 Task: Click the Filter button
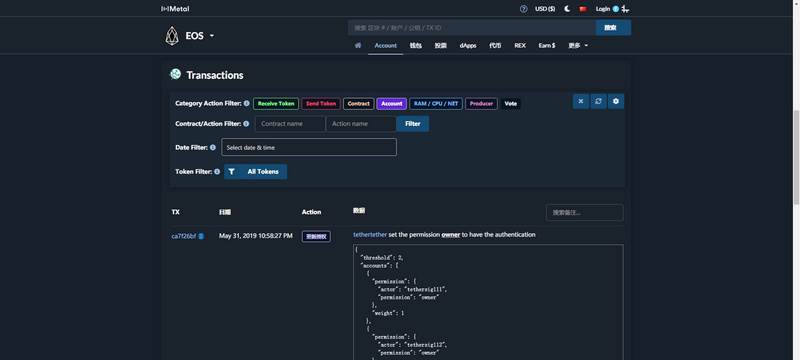pyautogui.click(x=413, y=124)
